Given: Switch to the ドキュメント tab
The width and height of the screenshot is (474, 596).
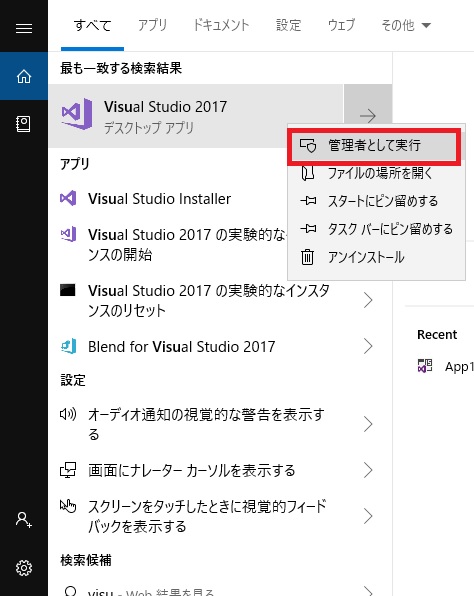Looking at the screenshot, I should pos(221,25).
